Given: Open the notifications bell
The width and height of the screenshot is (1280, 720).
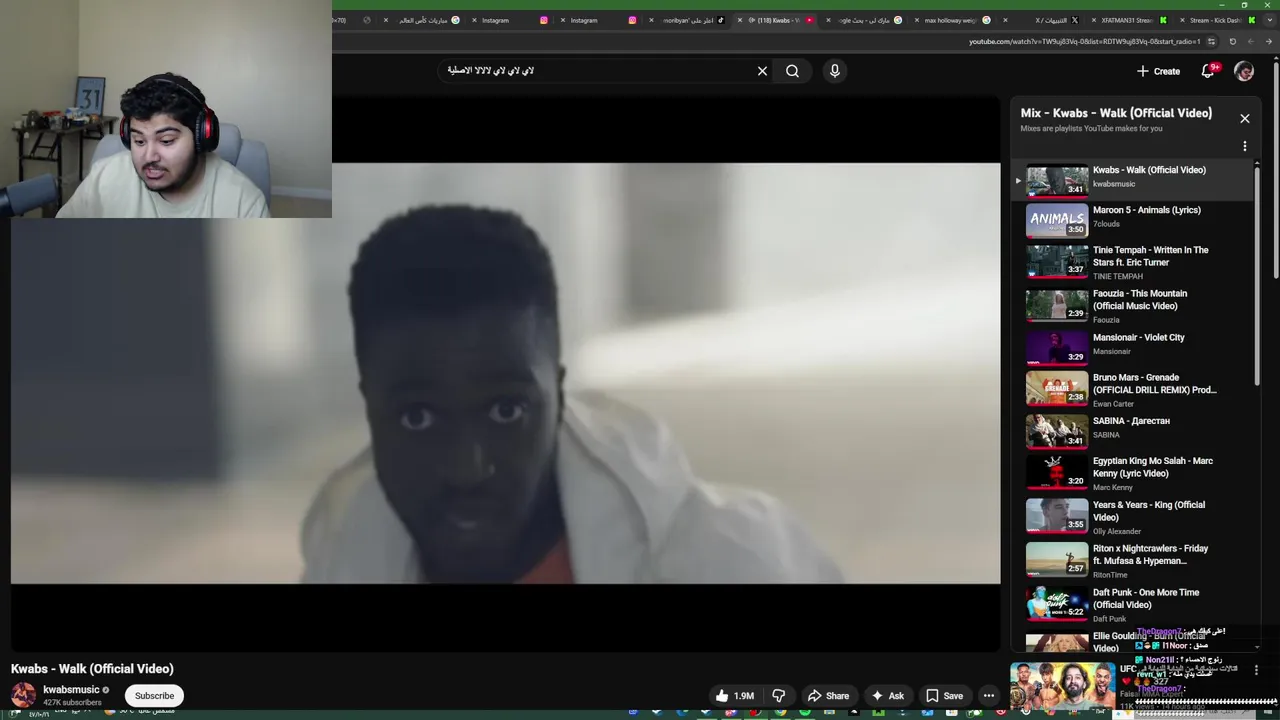Looking at the screenshot, I should (1207, 71).
